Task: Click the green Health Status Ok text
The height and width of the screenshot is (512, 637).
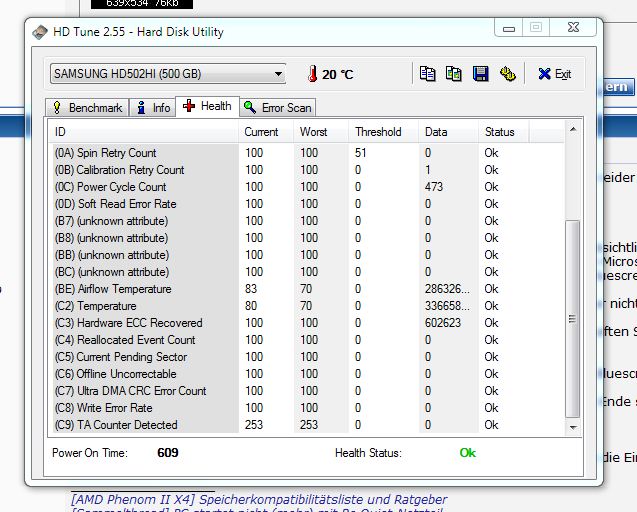Action: [x=468, y=453]
